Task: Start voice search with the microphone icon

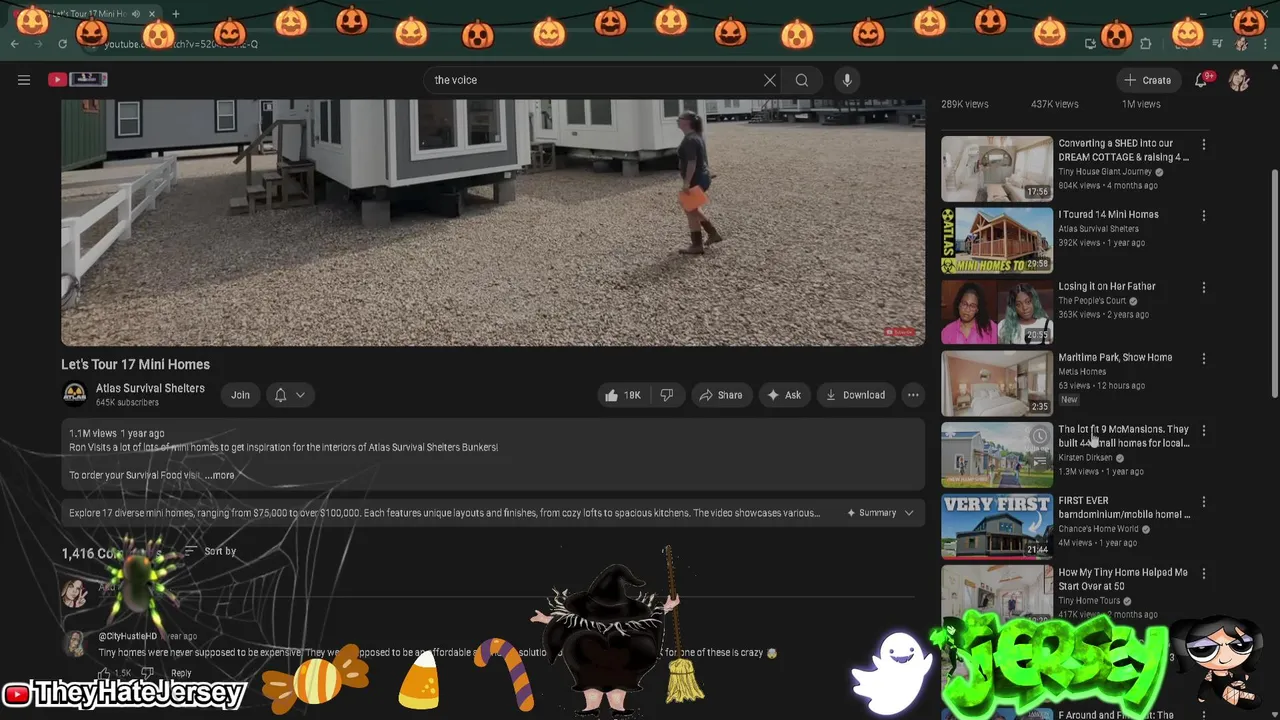Action: (847, 80)
